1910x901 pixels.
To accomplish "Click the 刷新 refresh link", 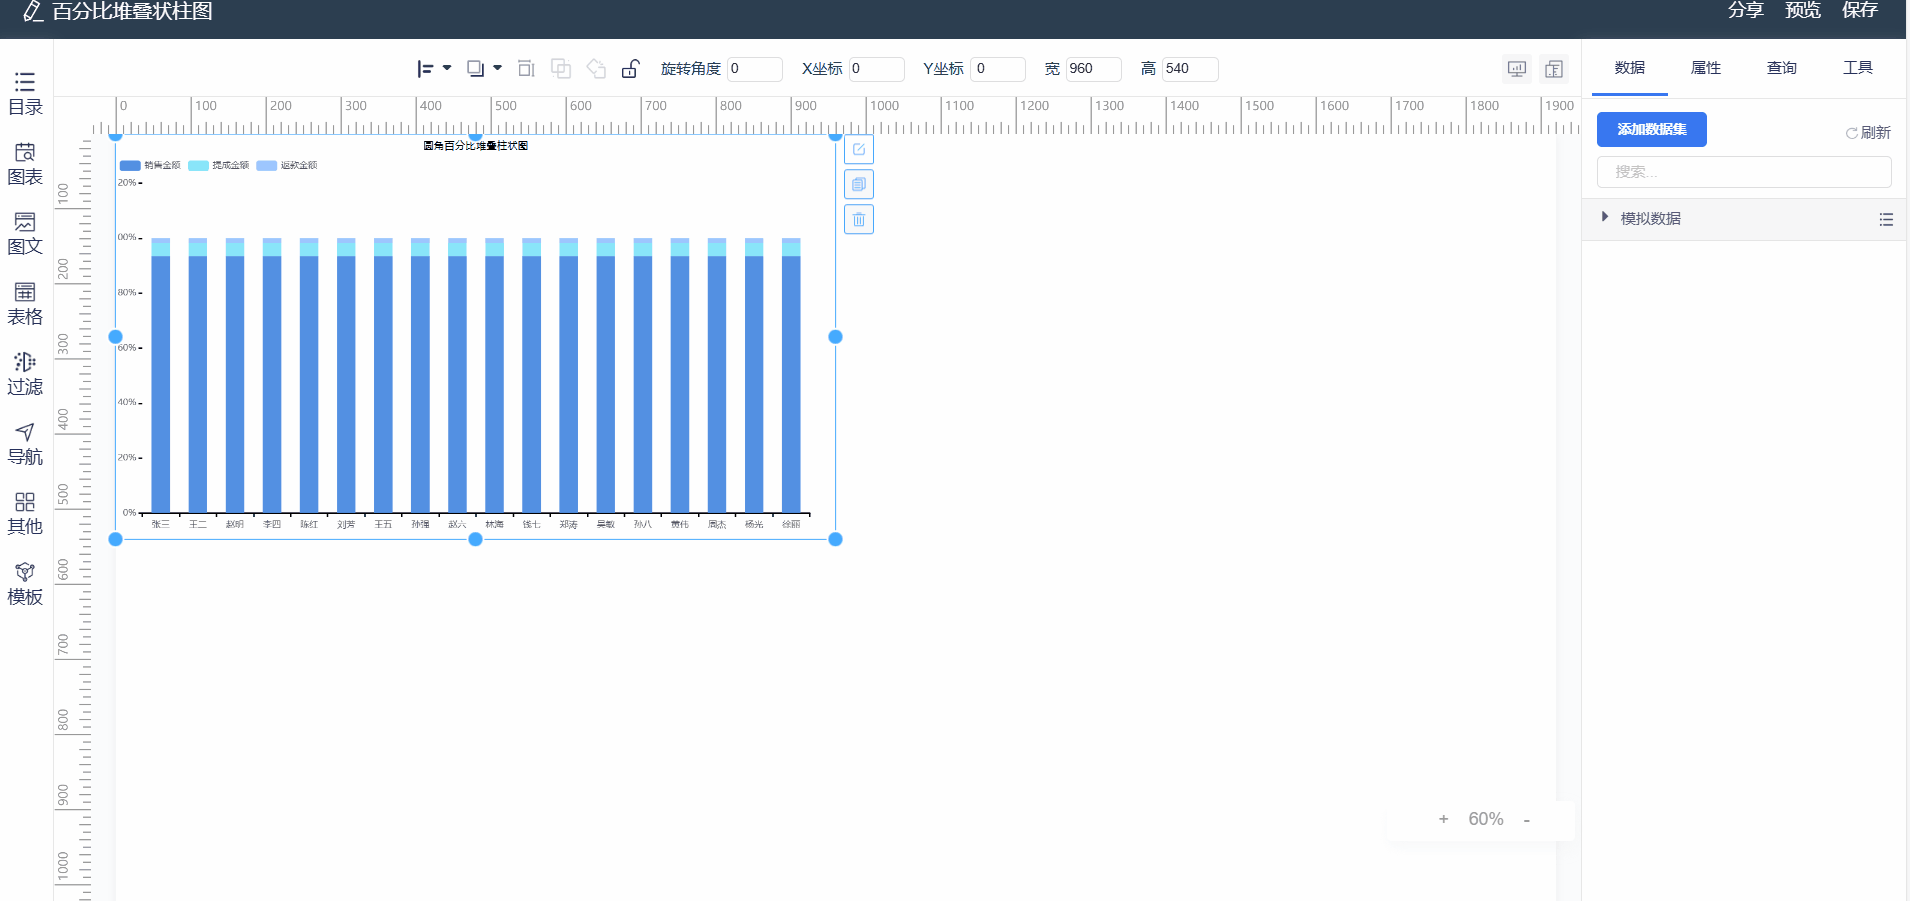I will 1868,133.
